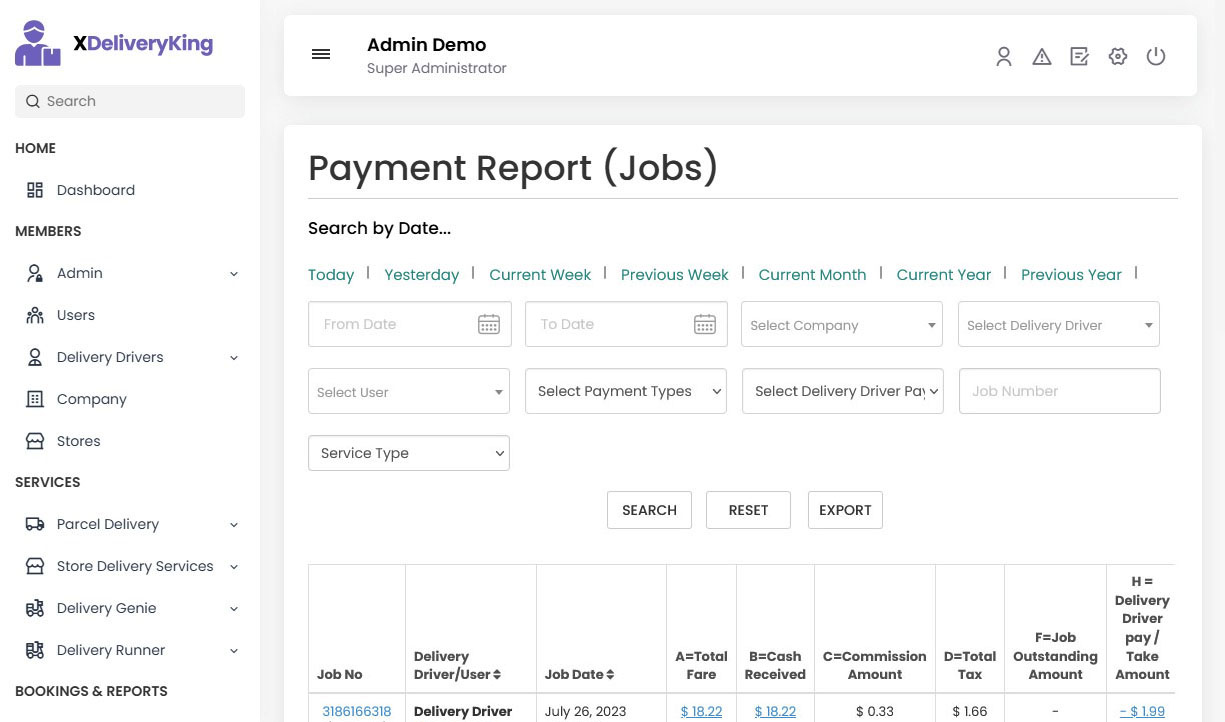Image resolution: width=1225 pixels, height=722 pixels.
Task: Open the logout power icon
Action: click(1156, 56)
